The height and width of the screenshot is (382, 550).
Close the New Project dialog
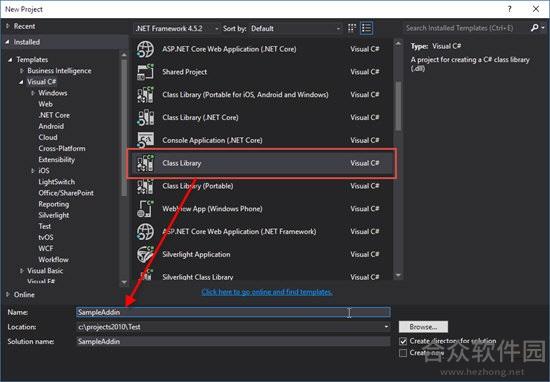point(536,9)
